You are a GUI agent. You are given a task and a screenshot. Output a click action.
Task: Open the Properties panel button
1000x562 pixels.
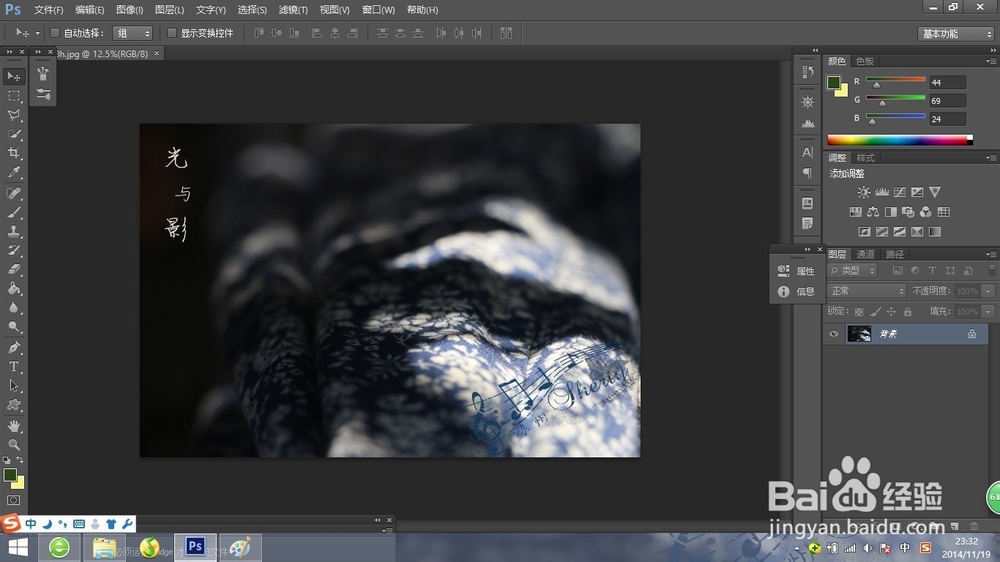[x=796, y=270]
